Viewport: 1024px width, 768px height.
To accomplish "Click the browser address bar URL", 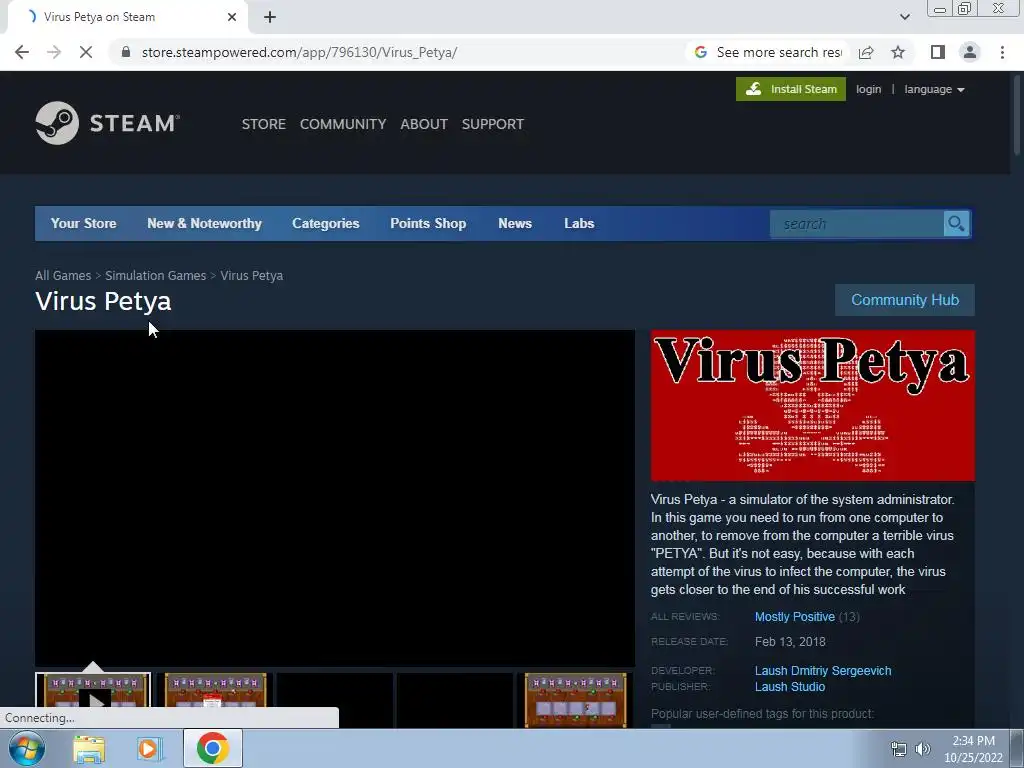I will (299, 52).
